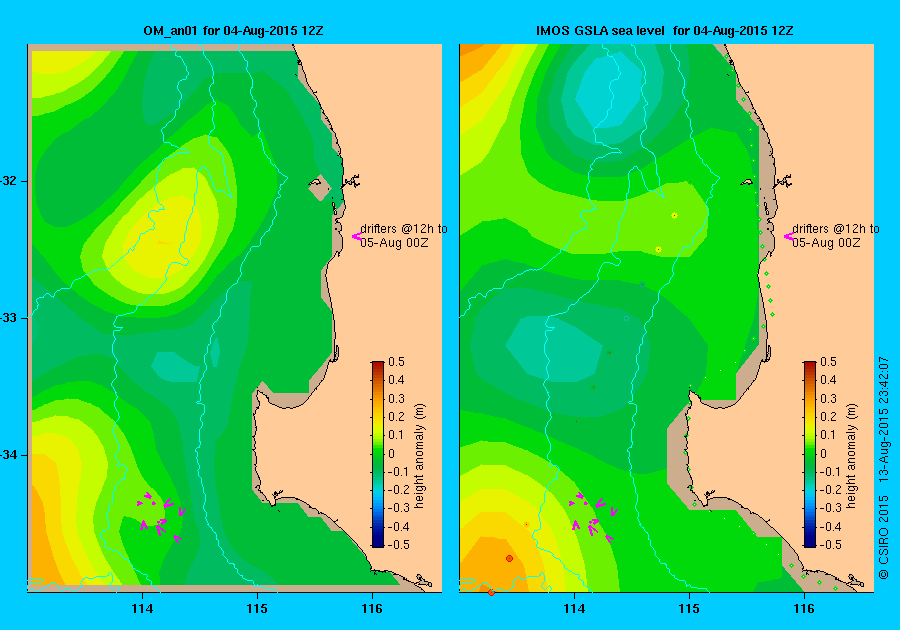Click the 116 longitude label on right map
The height and width of the screenshot is (630, 900).
click(x=804, y=609)
